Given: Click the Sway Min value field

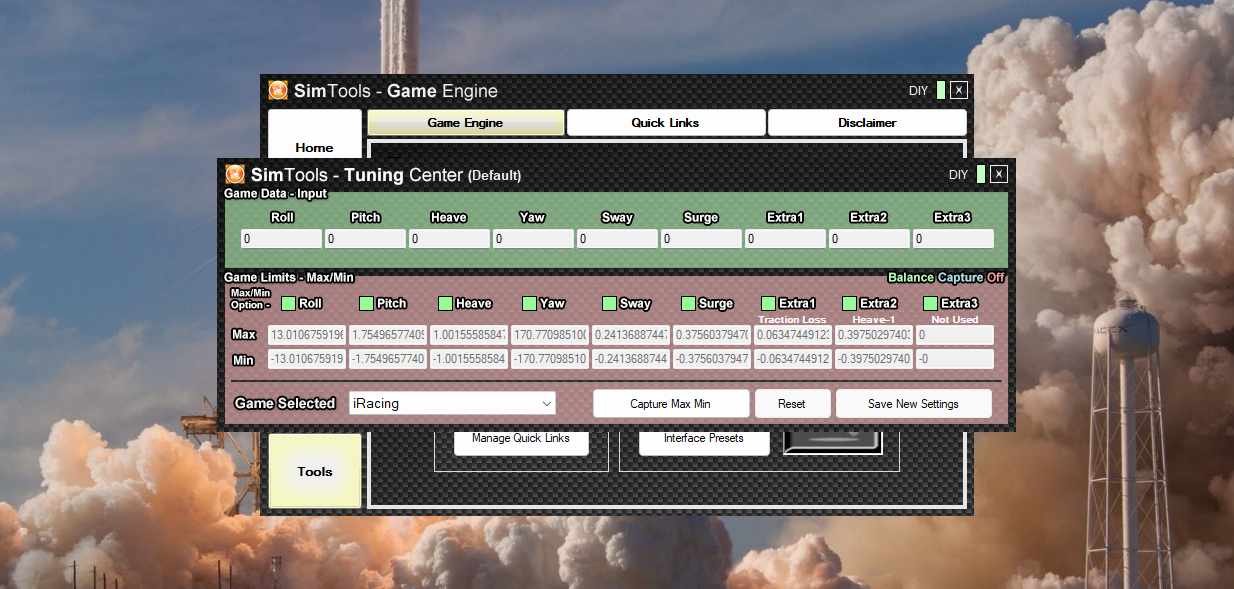Looking at the screenshot, I should point(631,359).
